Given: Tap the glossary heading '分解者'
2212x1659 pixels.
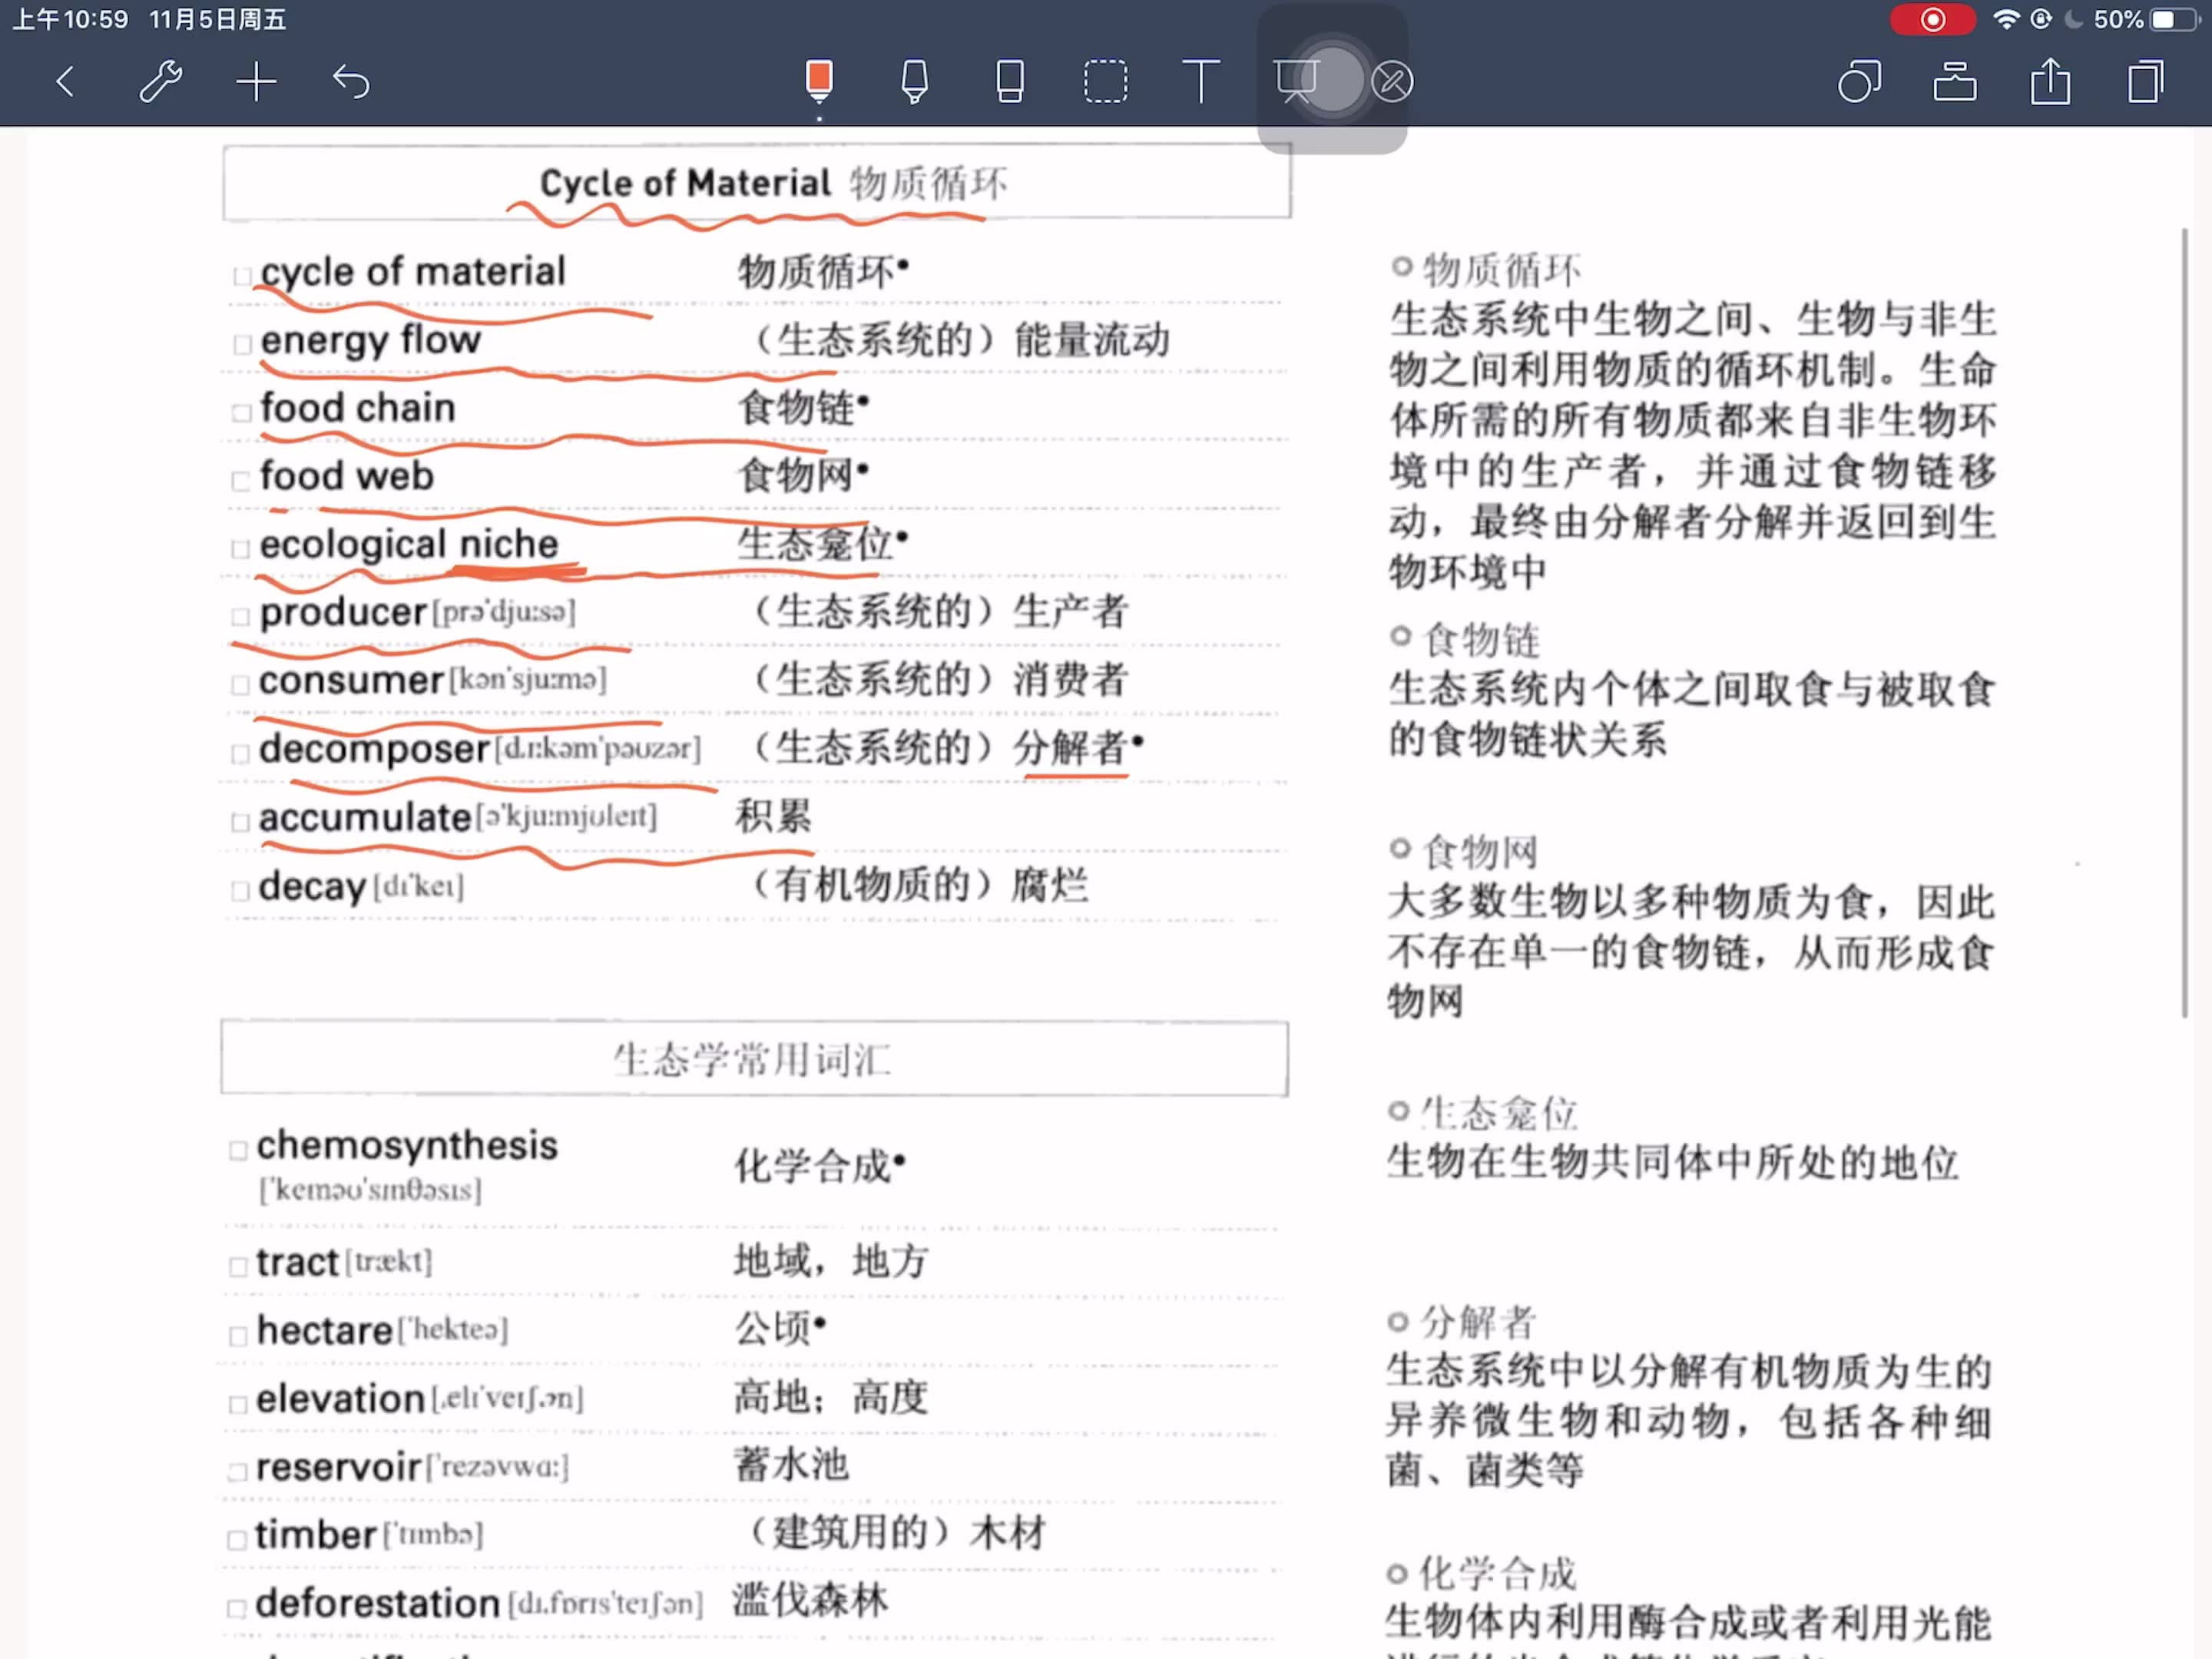Looking at the screenshot, I should pos(1478,1322).
